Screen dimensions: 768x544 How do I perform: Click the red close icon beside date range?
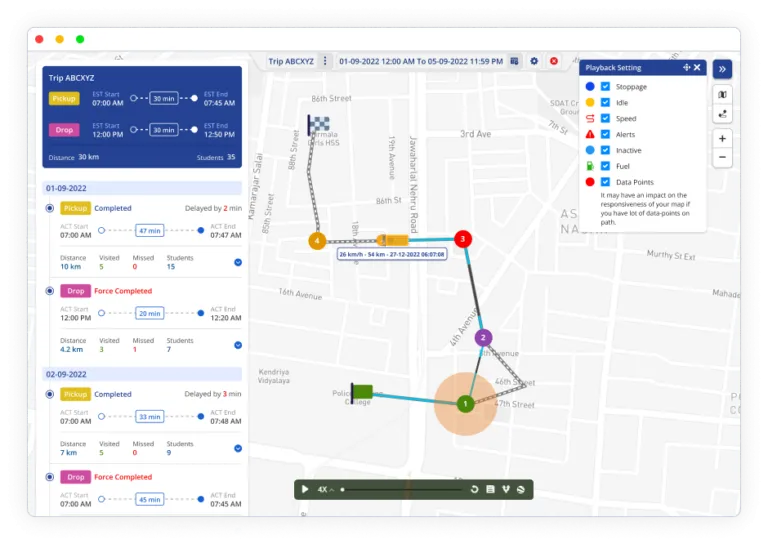click(553, 61)
